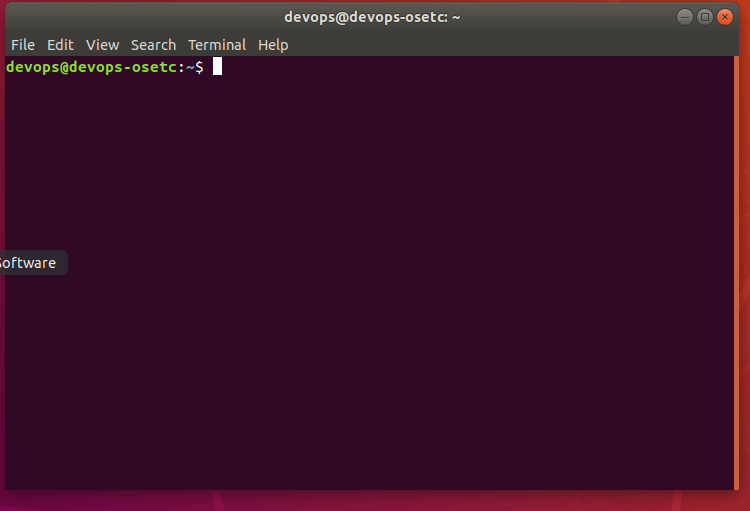Click the Software tooltip label
This screenshot has height=511, width=750.
[x=28, y=263]
